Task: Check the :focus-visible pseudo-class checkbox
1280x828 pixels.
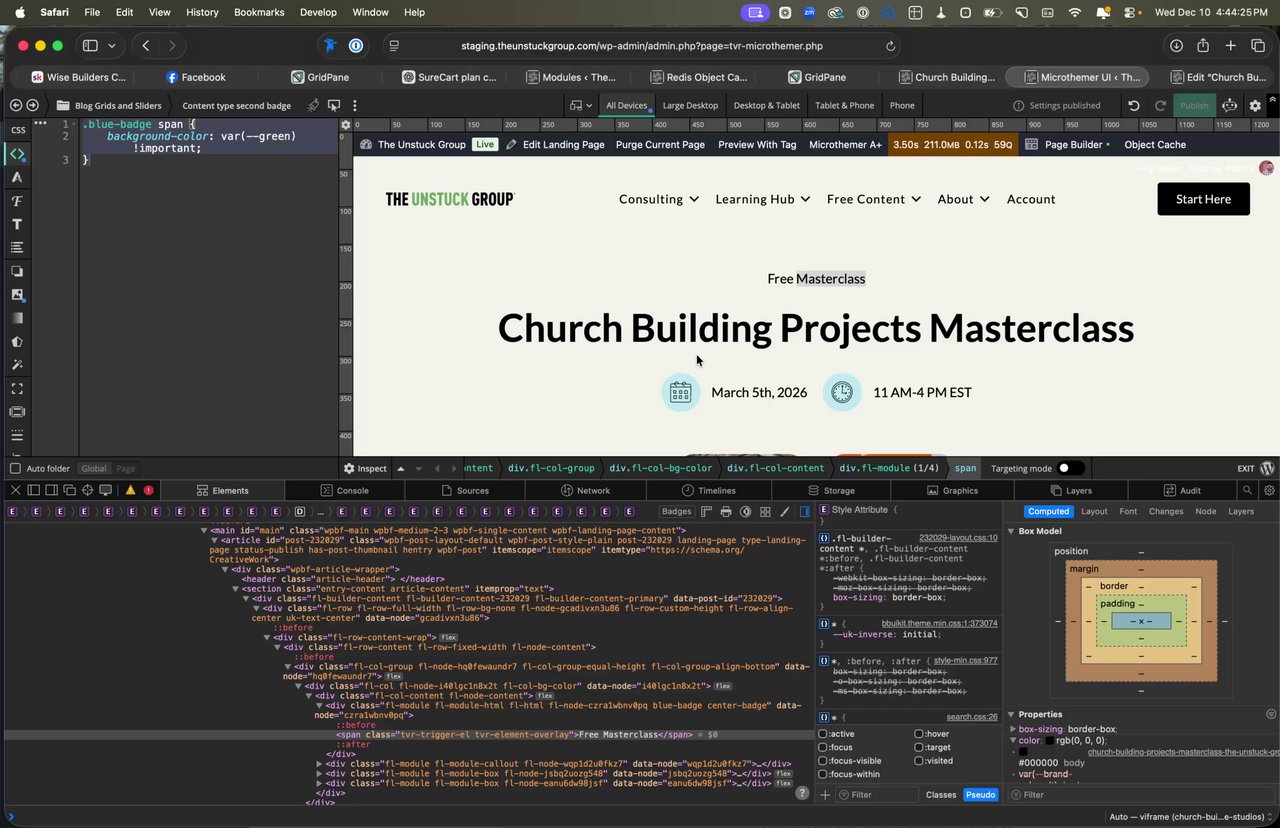Action: tap(824, 761)
